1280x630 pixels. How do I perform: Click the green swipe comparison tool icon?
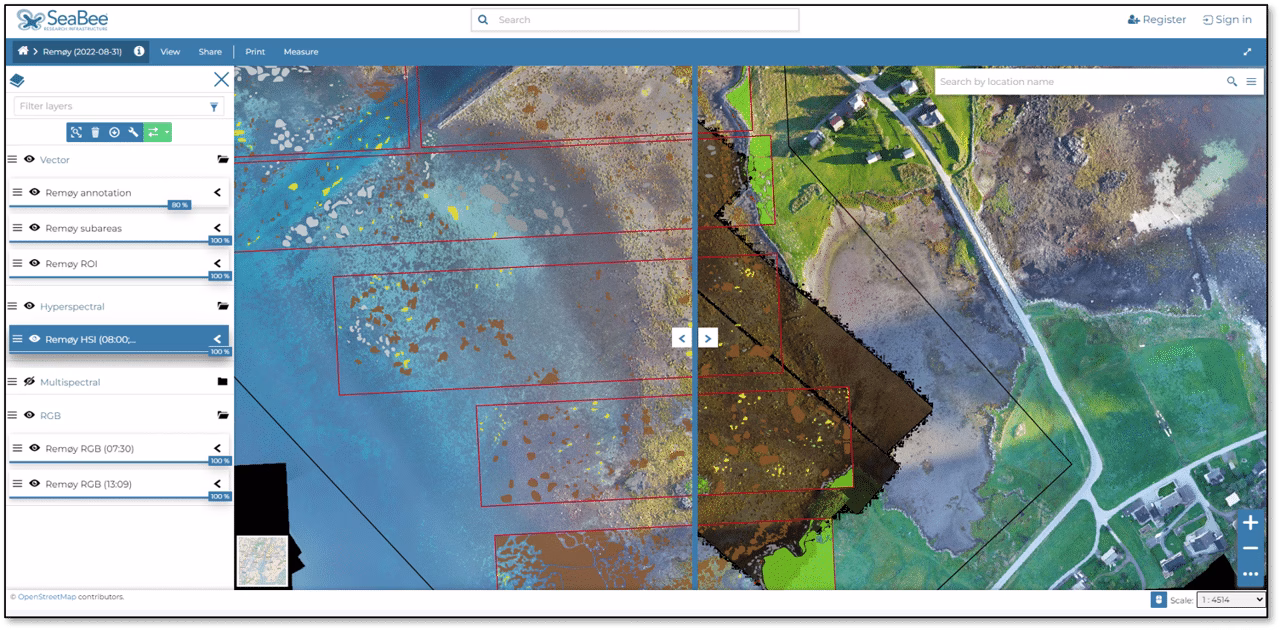(154, 131)
